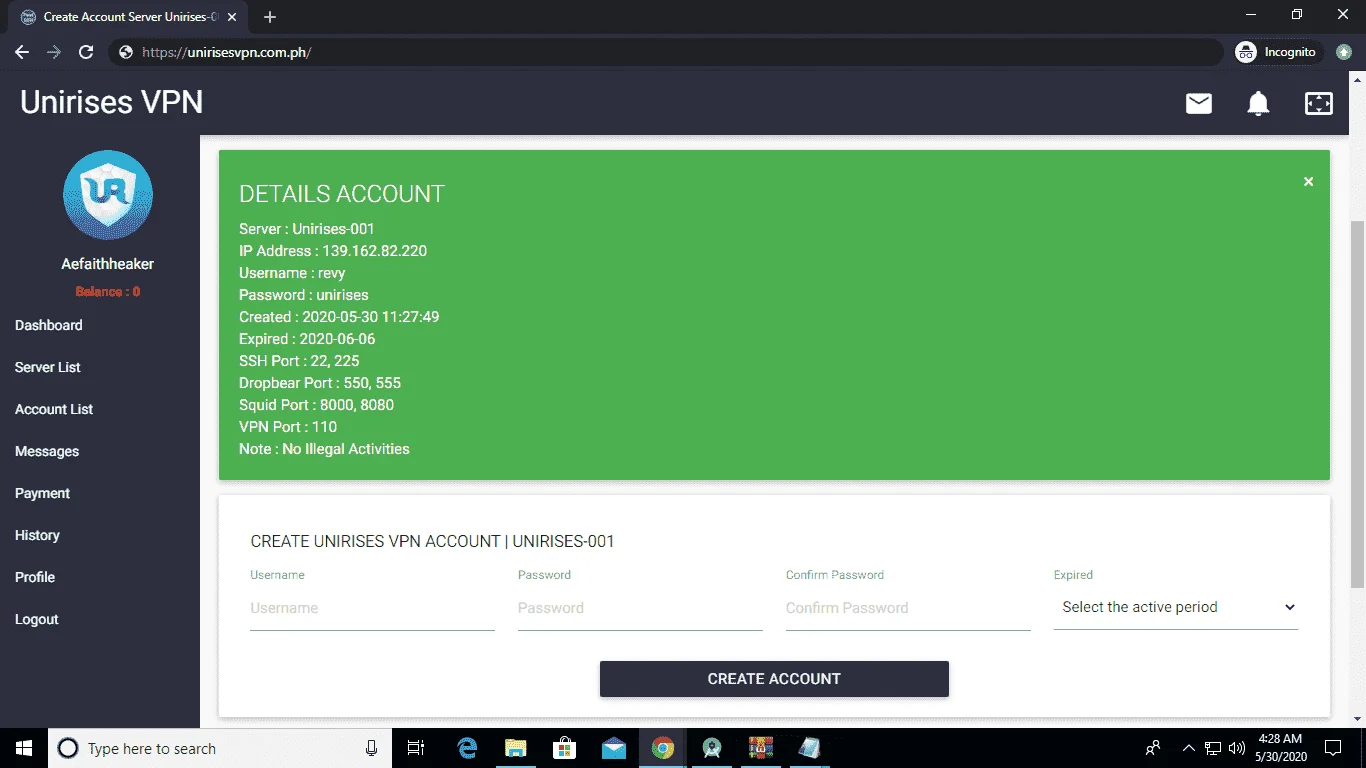Open the WinRAR icon in the taskbar

point(761,748)
